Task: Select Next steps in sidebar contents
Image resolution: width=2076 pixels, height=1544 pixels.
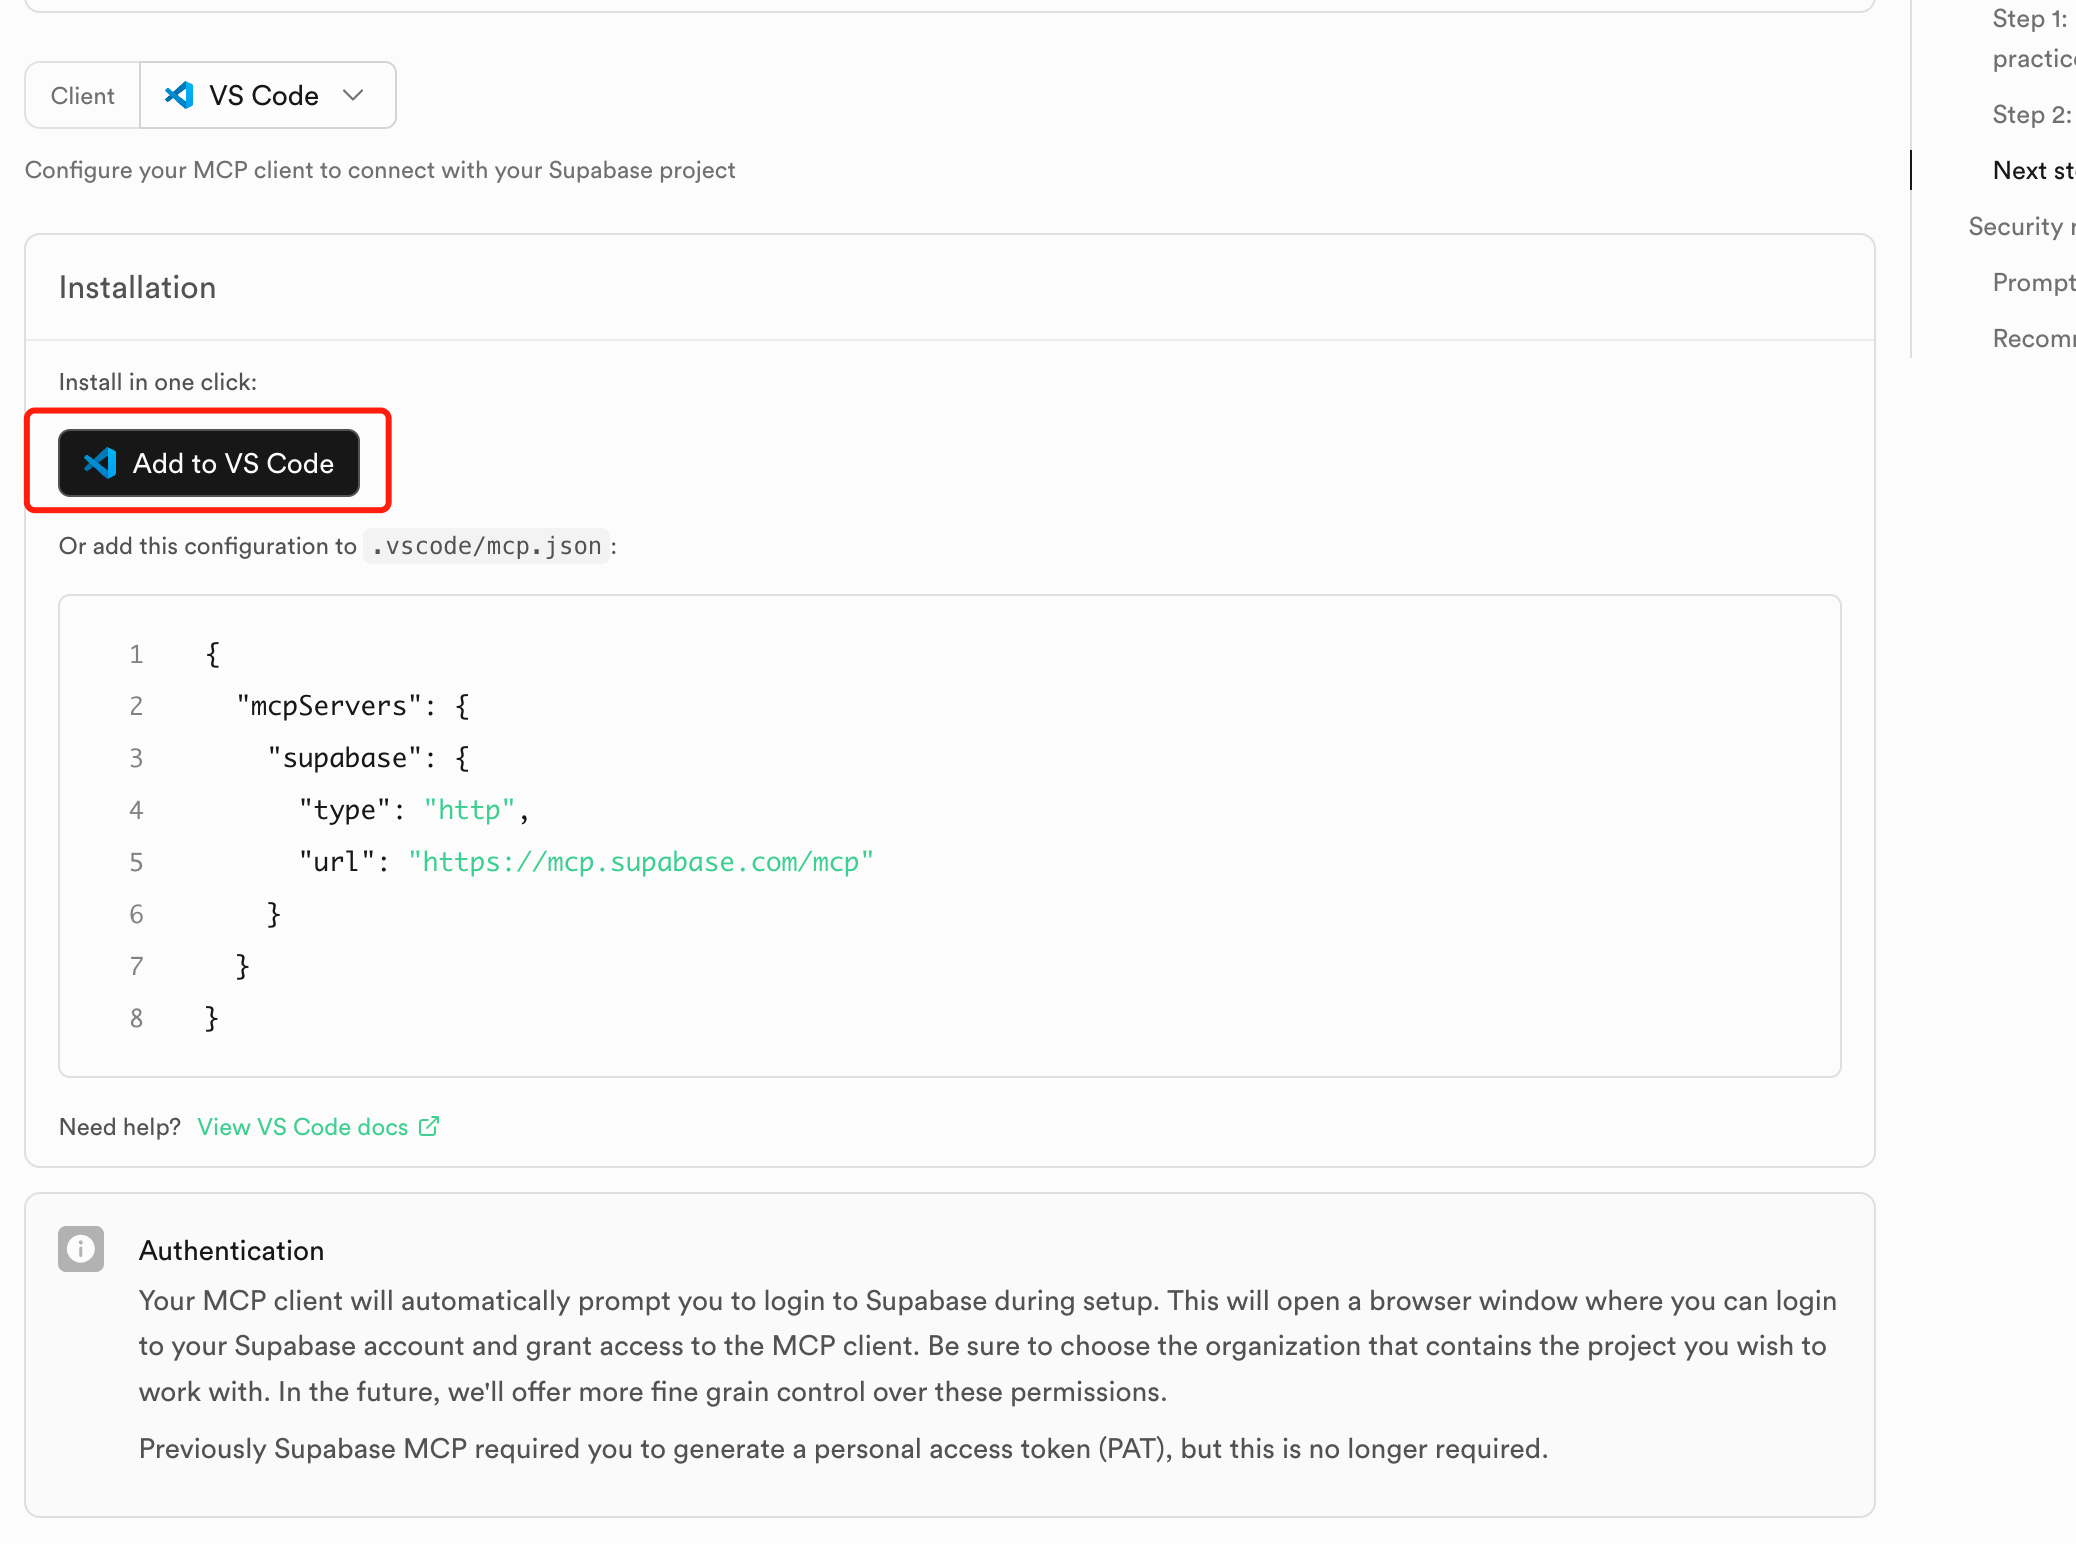Action: (x=2033, y=171)
